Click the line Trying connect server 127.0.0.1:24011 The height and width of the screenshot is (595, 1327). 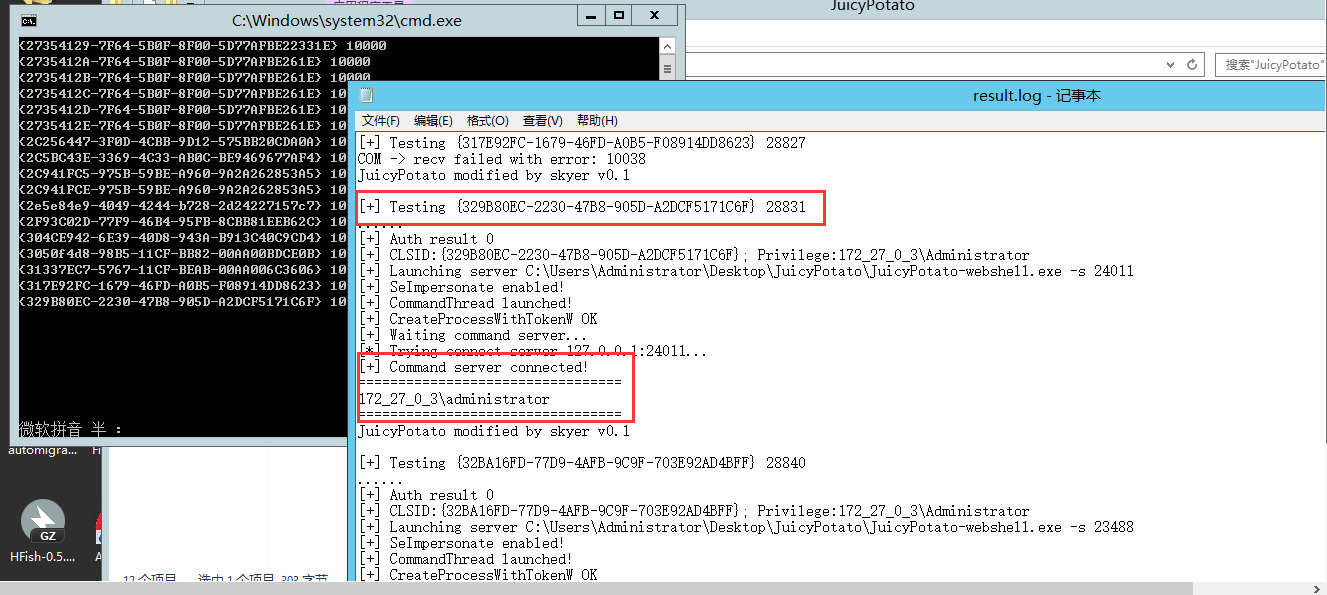pos(533,351)
